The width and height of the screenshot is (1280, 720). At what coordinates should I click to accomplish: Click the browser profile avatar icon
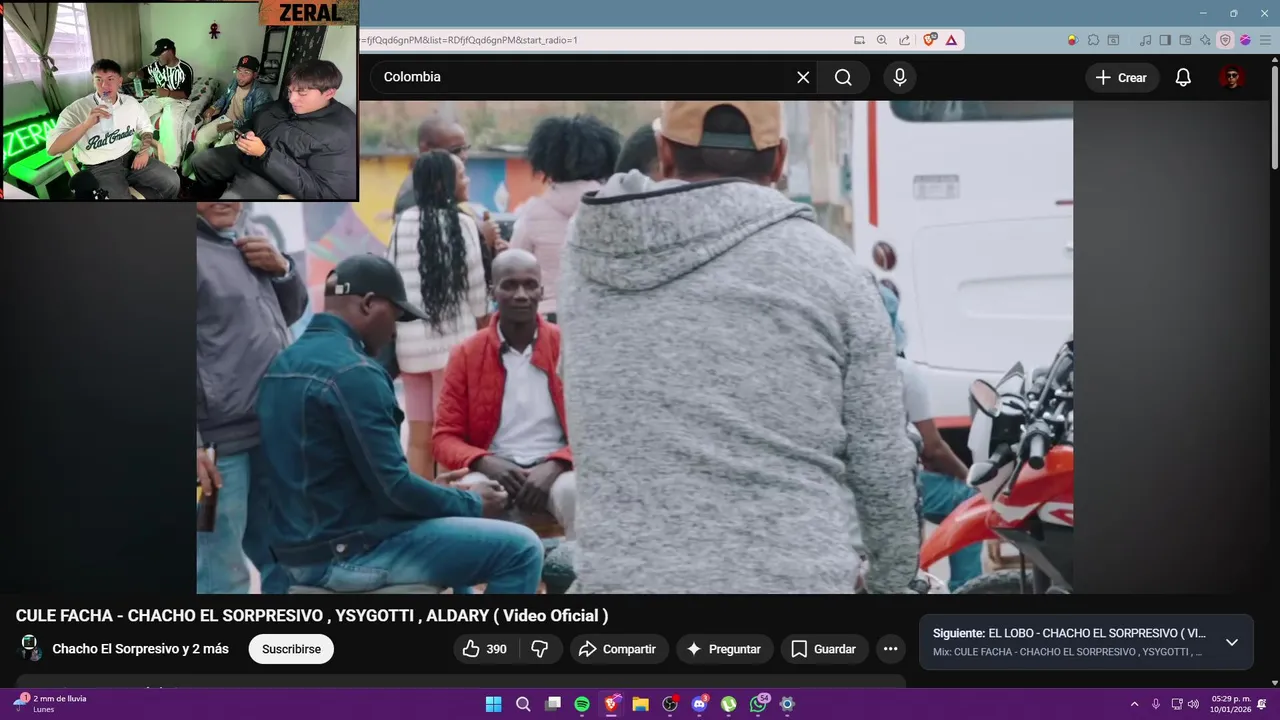point(1245,40)
